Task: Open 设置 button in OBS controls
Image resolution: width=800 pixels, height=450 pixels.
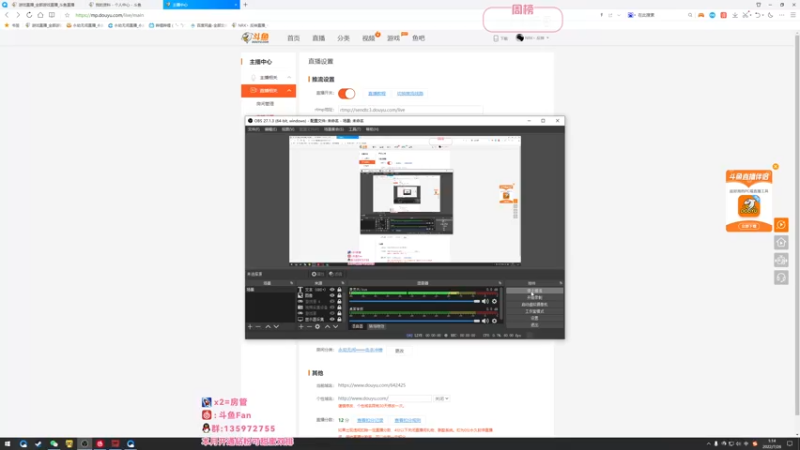Action: 535,318
